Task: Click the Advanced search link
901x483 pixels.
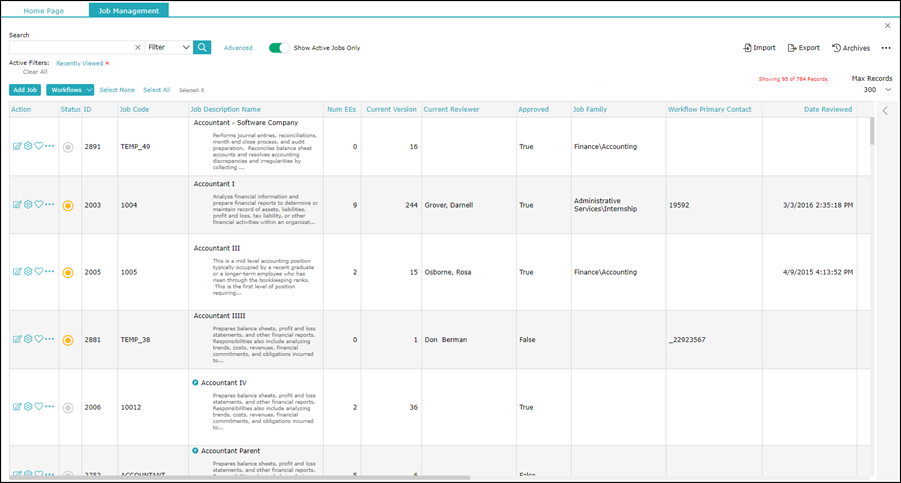Action: click(238, 48)
